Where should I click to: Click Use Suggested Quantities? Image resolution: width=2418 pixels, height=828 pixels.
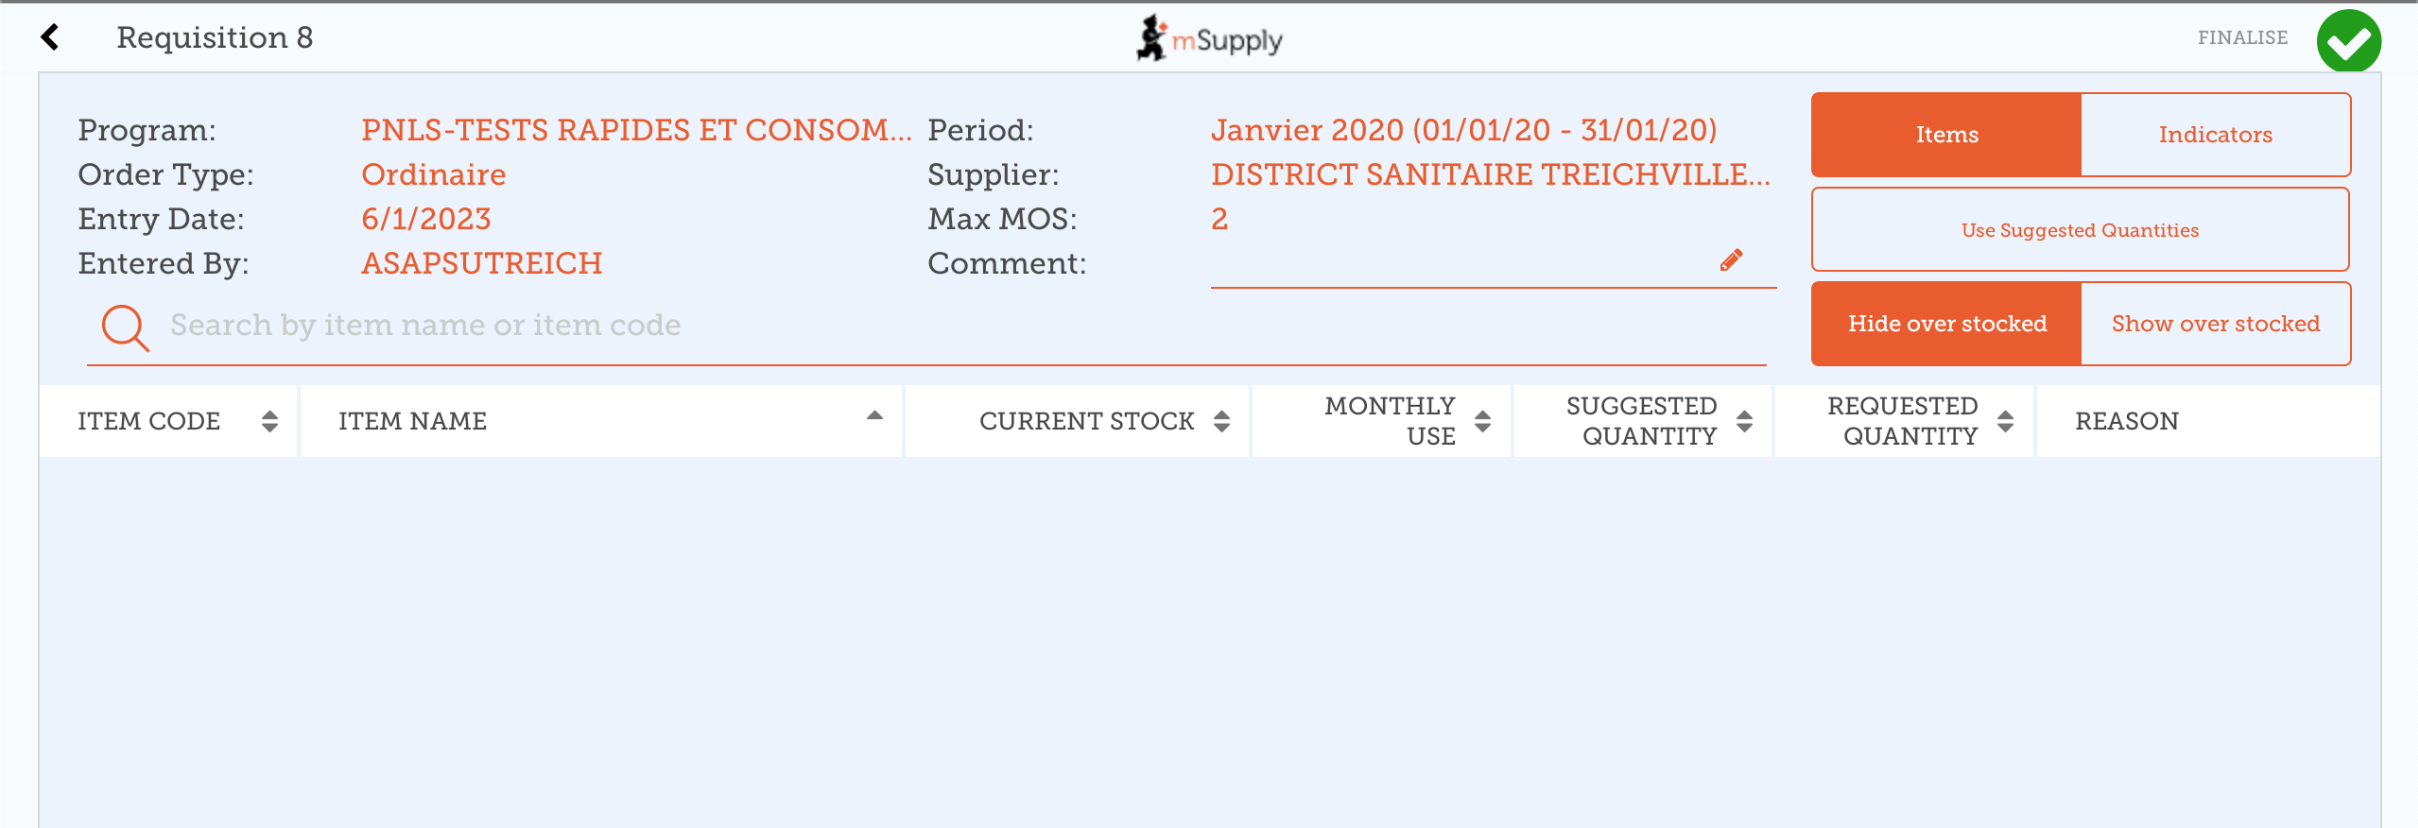[2079, 229]
